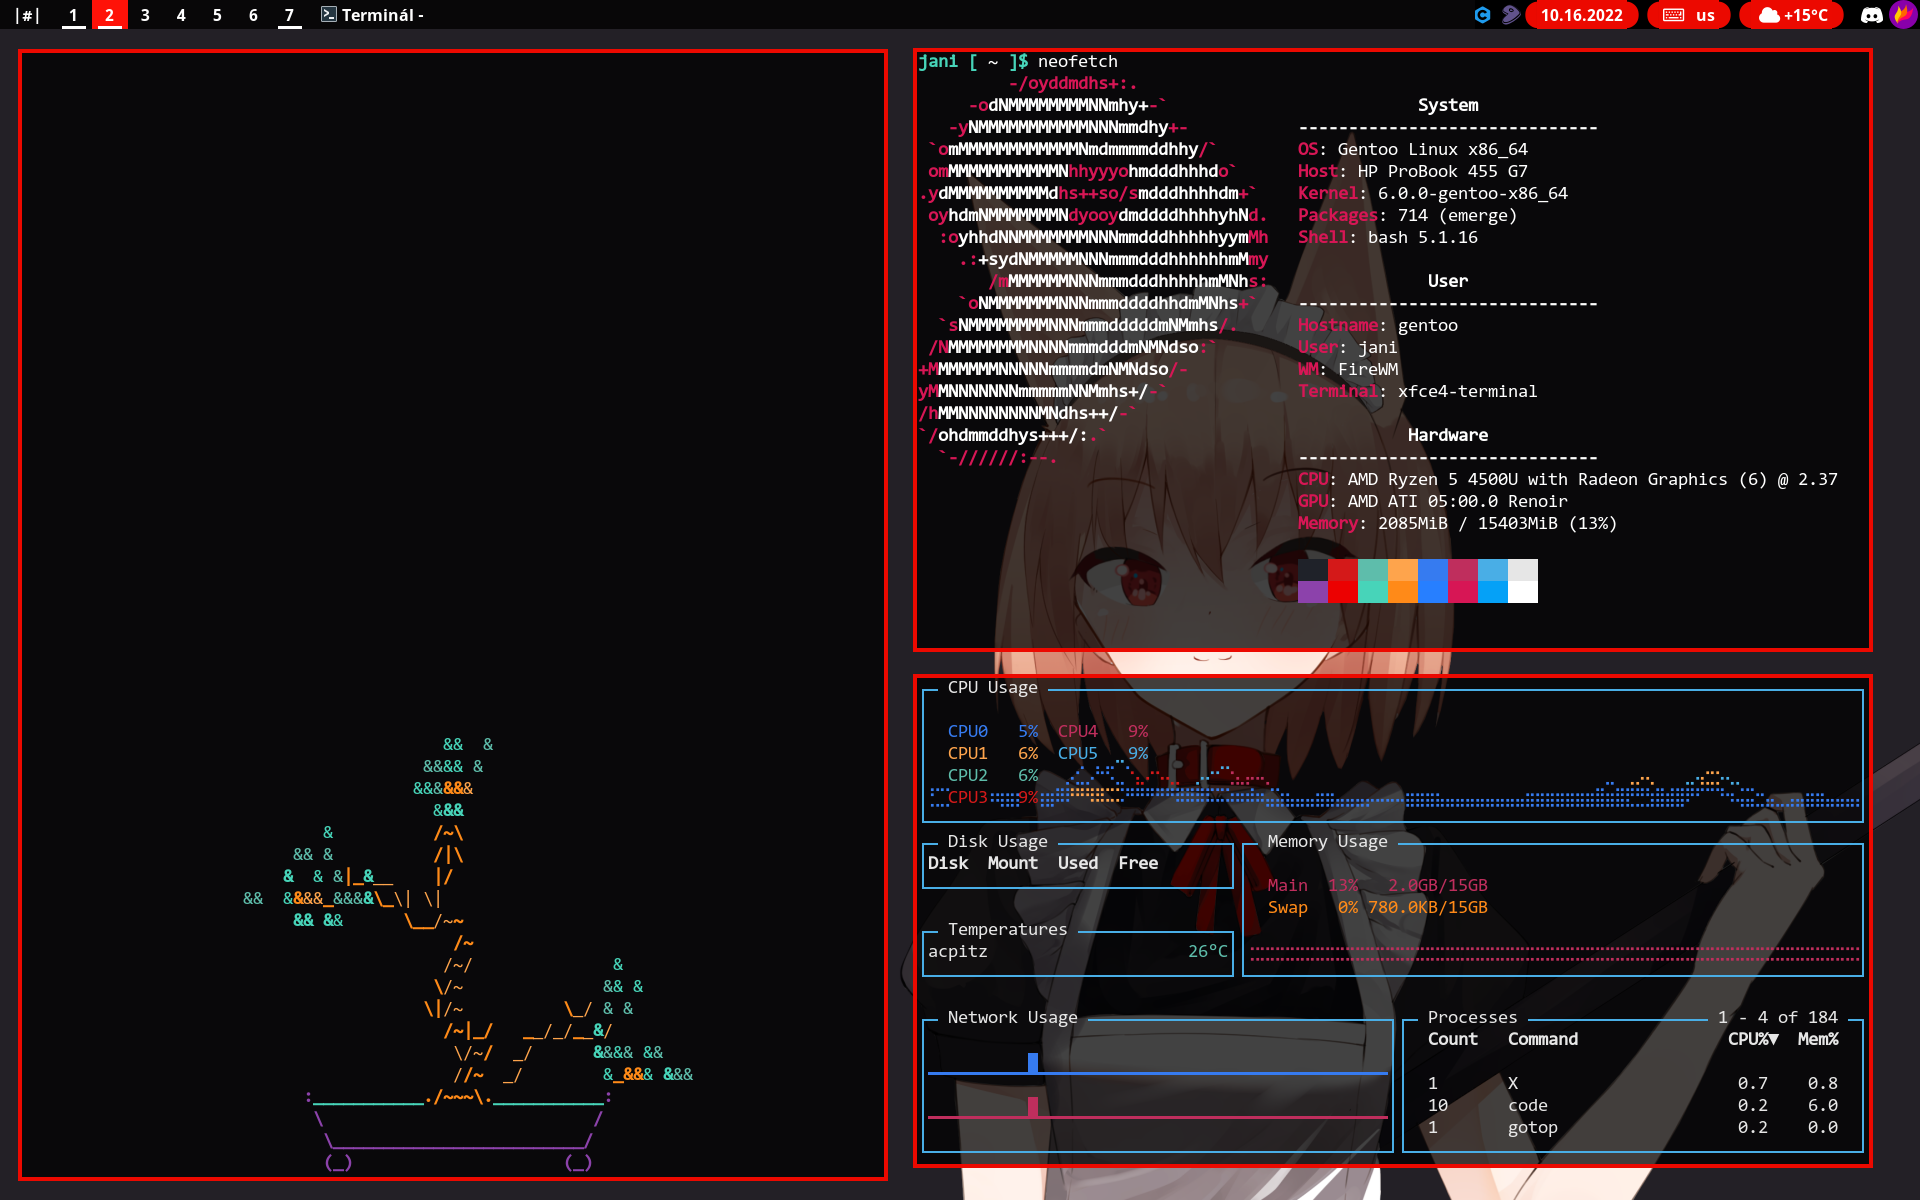Click the Command column header in Processes
This screenshot has width=1920, height=1200.
click(1542, 1039)
